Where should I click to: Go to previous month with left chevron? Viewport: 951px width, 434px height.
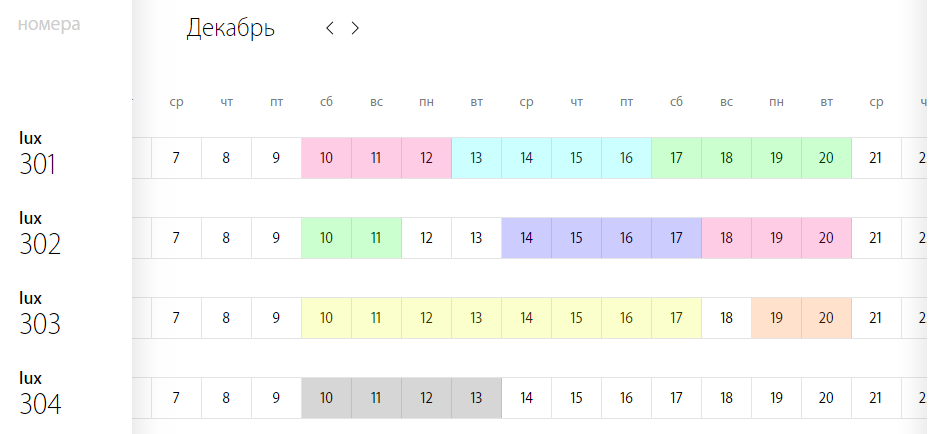click(x=330, y=28)
